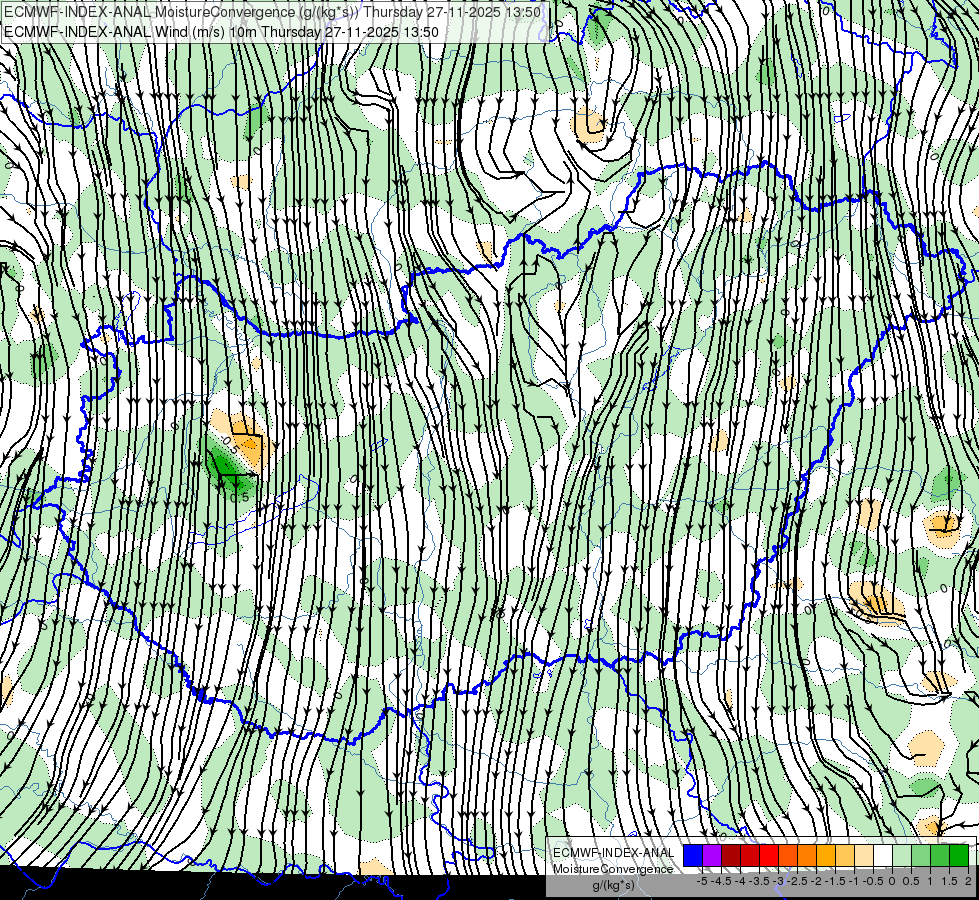Click the ECMWF-INDEX-ANAL label in the legend
This screenshot has height=900, width=979.
pyautogui.click(x=614, y=853)
